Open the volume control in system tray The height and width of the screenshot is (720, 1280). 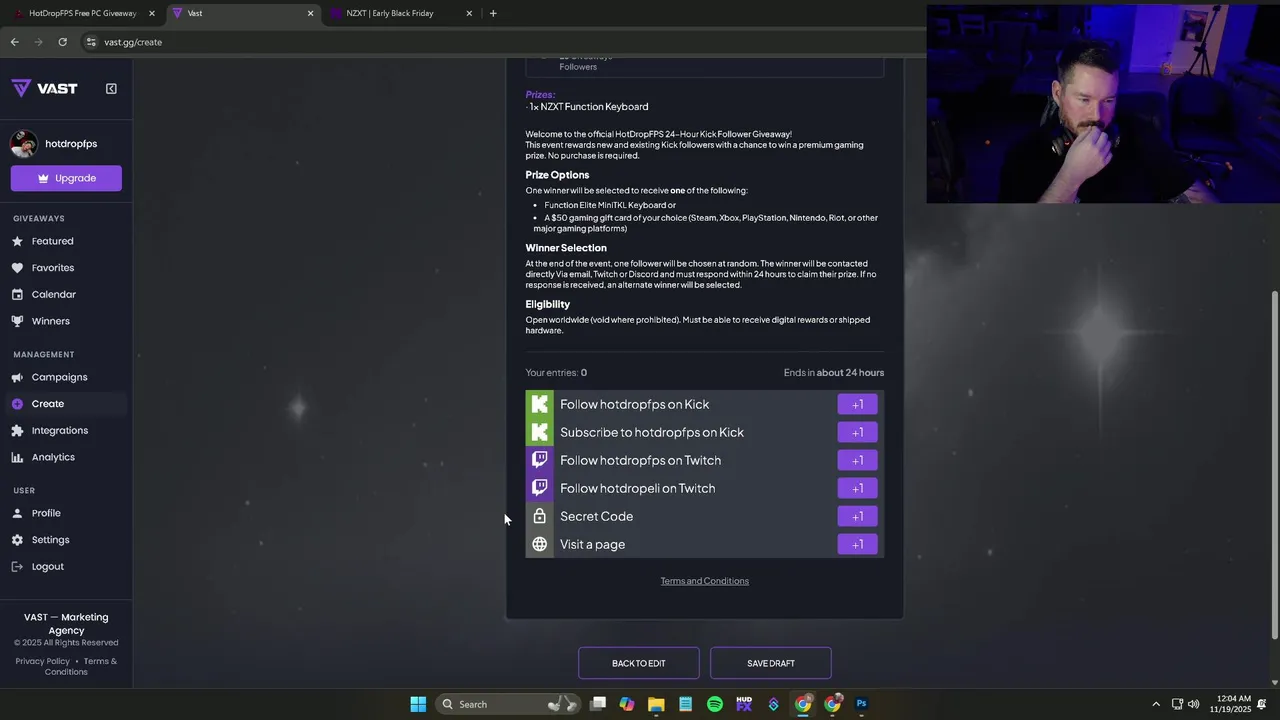coord(1193,704)
